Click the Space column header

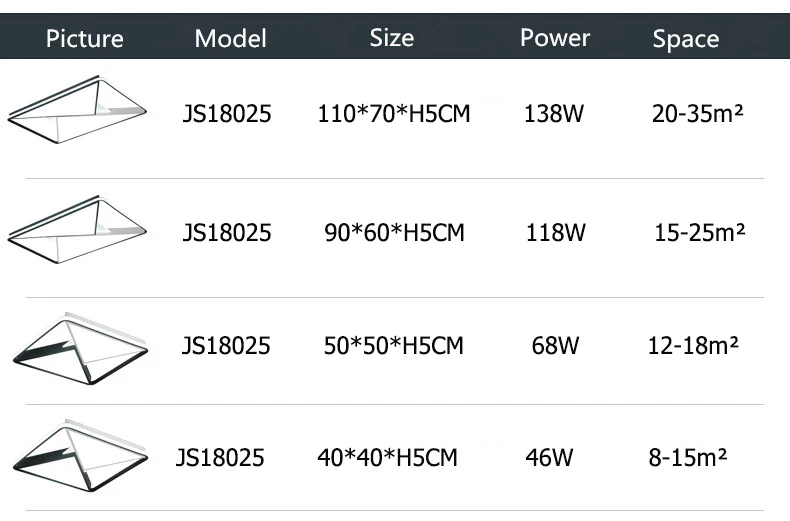pyautogui.click(x=685, y=39)
